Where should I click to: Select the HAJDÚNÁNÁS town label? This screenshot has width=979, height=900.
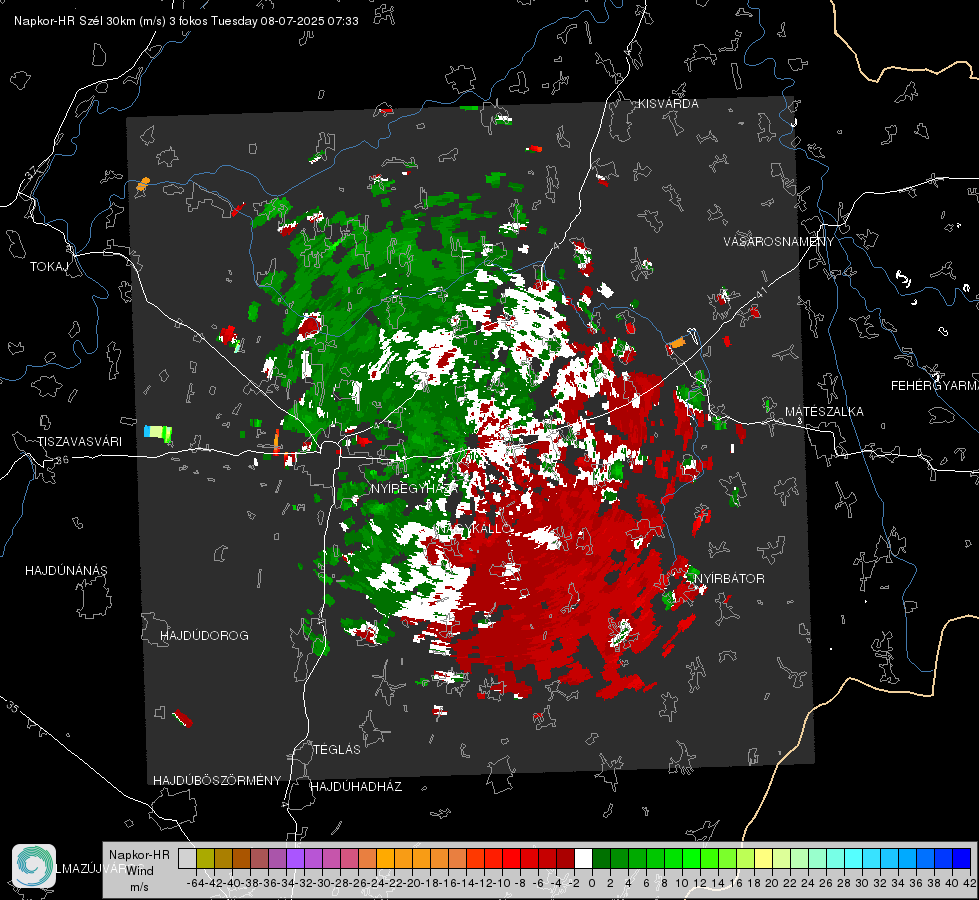click(66, 570)
